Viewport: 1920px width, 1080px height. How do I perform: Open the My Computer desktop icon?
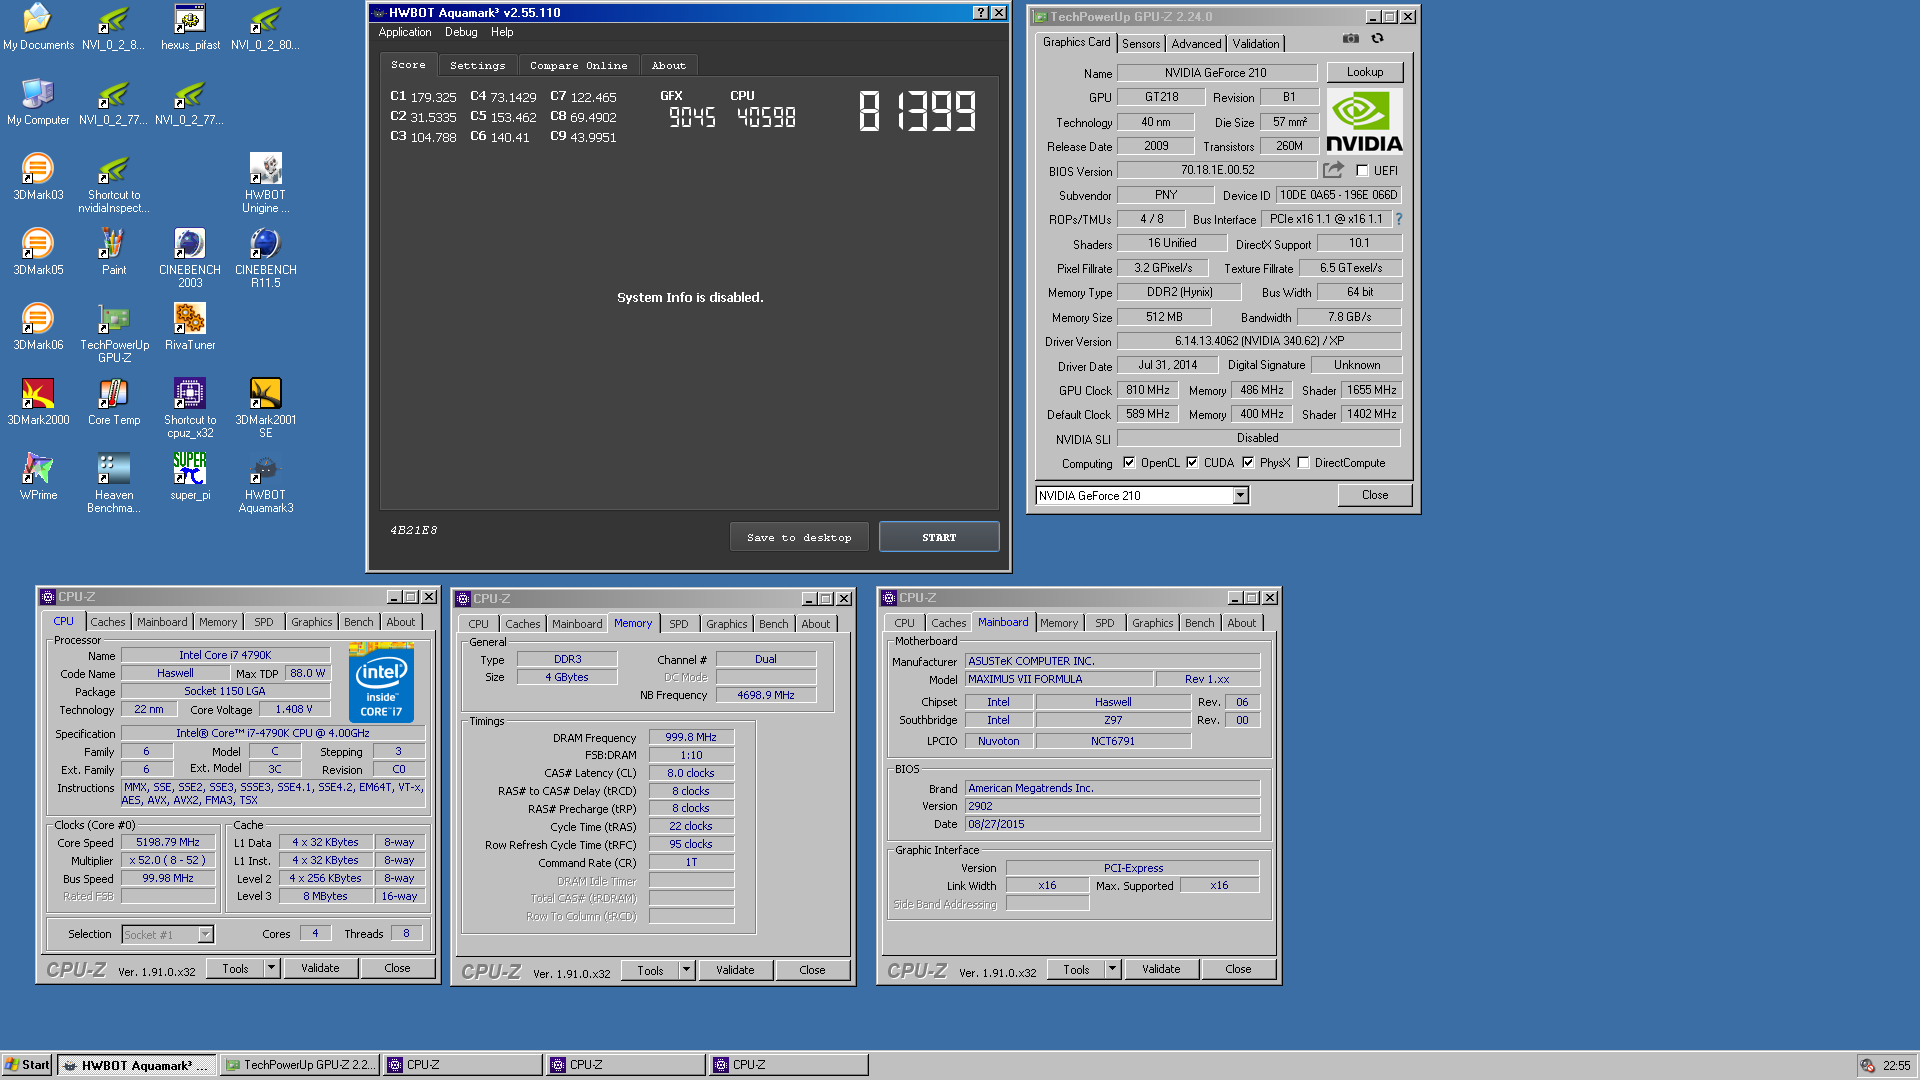[38, 101]
